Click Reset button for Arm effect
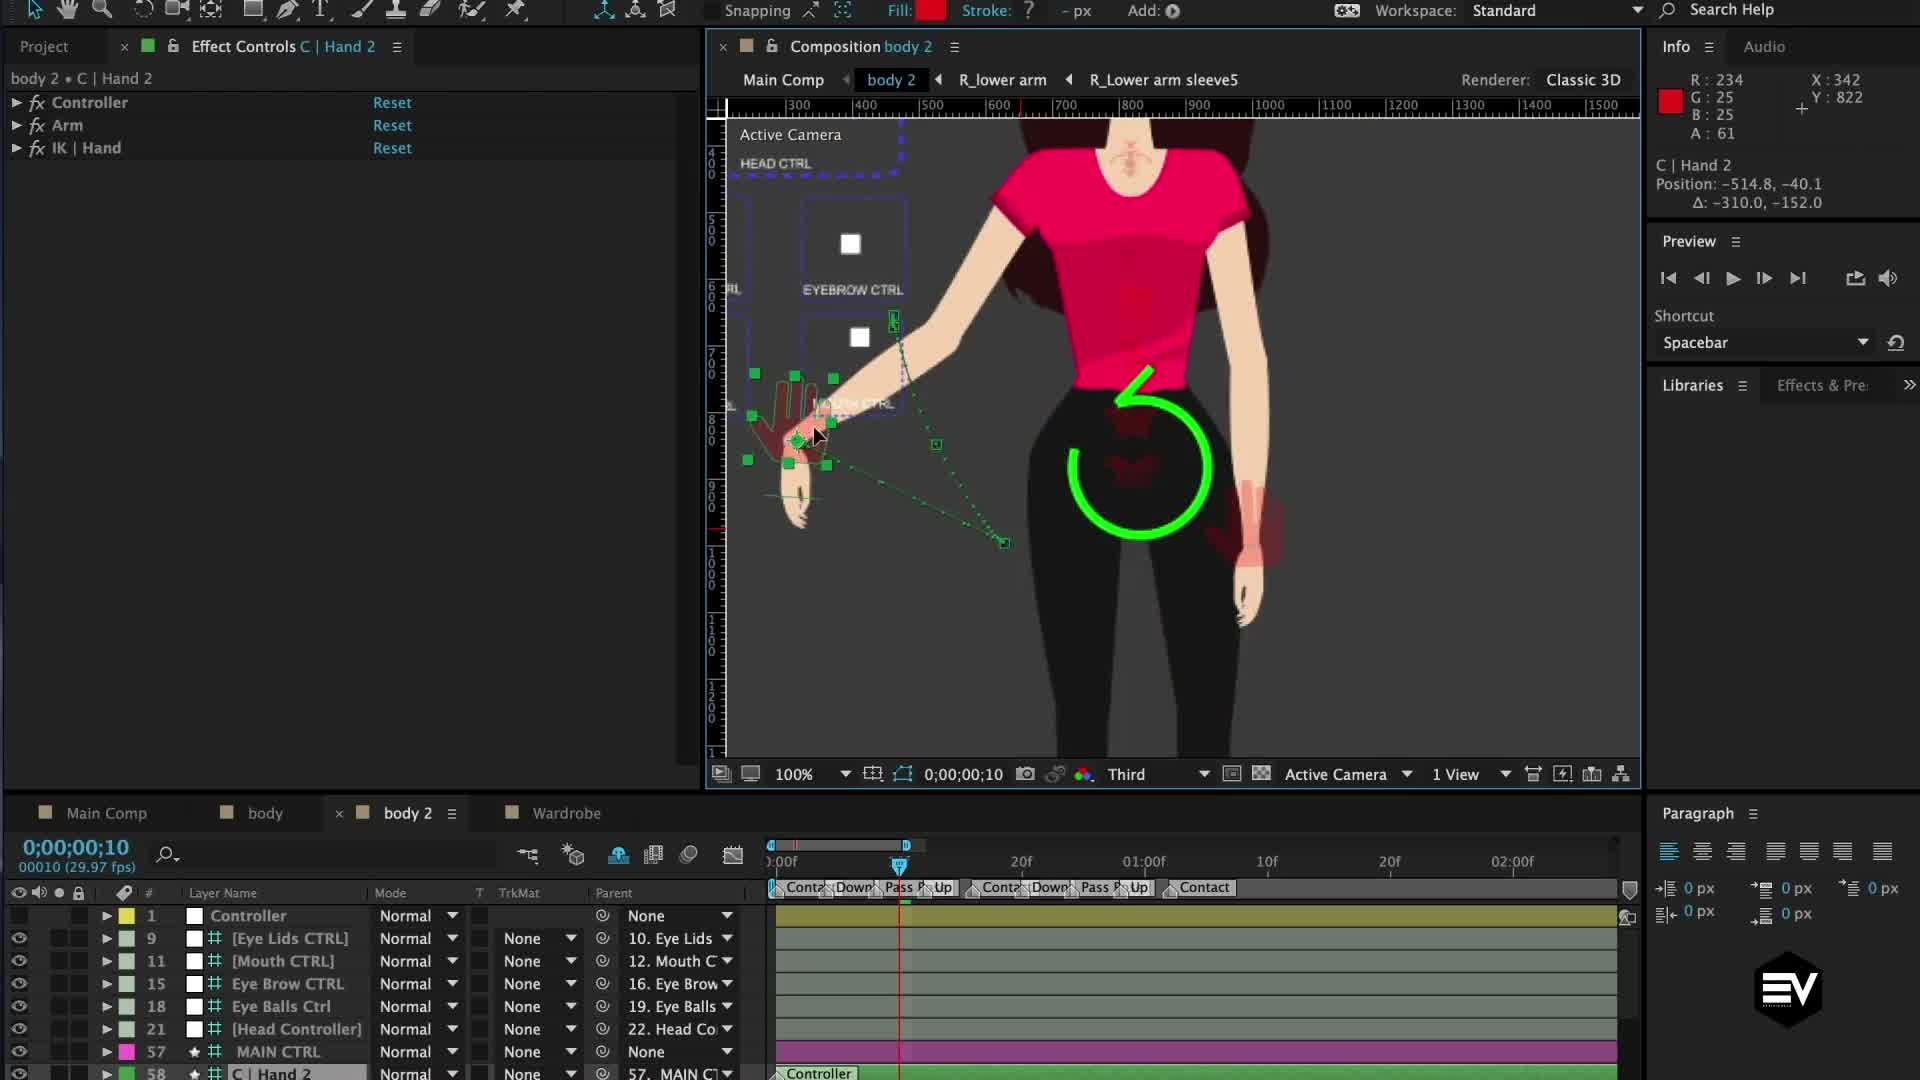Viewport: 1920px width, 1080px height. (392, 125)
